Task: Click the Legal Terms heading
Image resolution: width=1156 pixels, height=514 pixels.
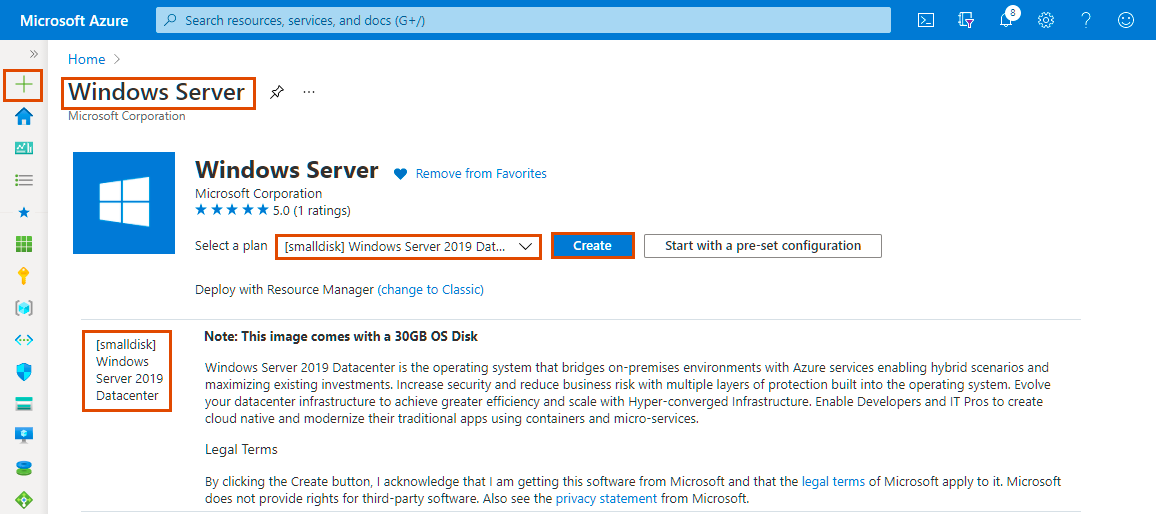Action: pos(241,449)
